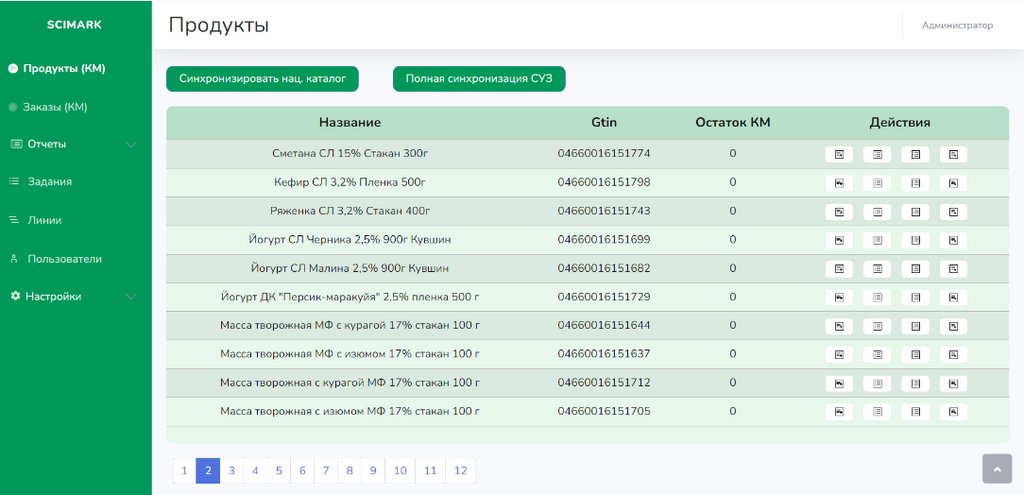Viewport: 1024px width, 495px height.
Task: Click the fourth action icon in the Кефир СЛ 3,2% row
Action: [x=953, y=184]
